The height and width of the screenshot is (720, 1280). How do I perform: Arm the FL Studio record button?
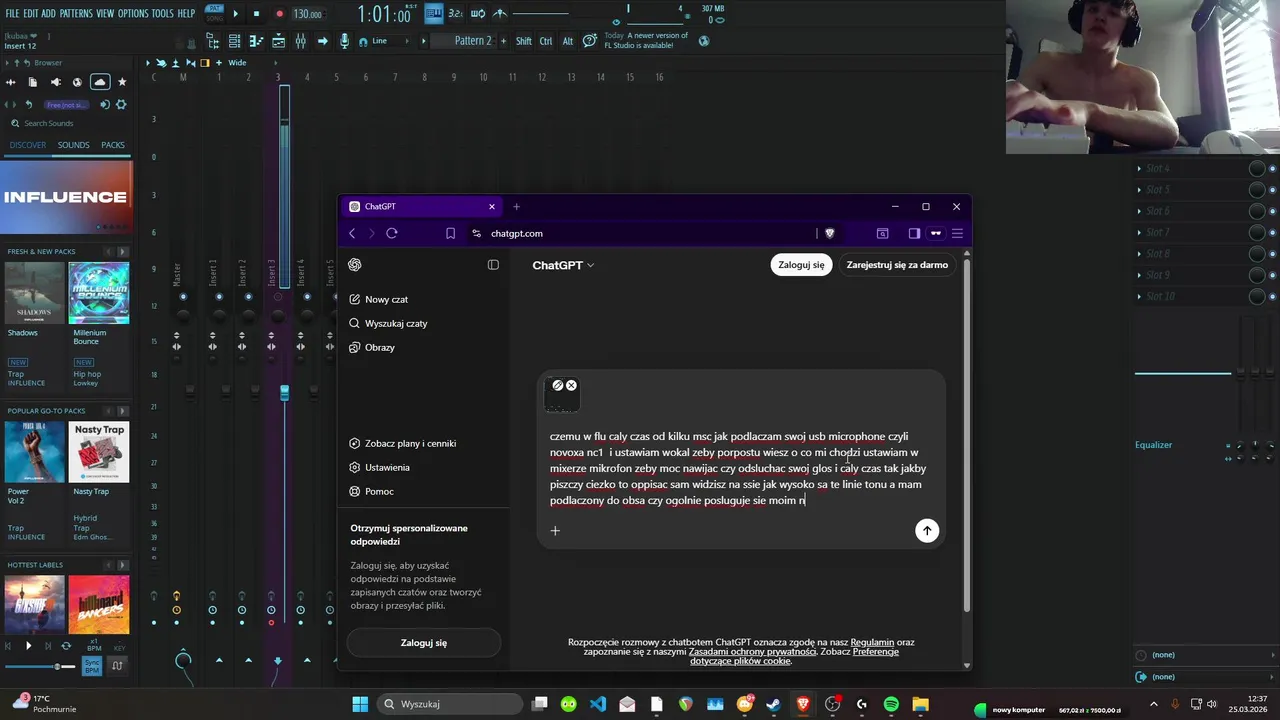[279, 14]
